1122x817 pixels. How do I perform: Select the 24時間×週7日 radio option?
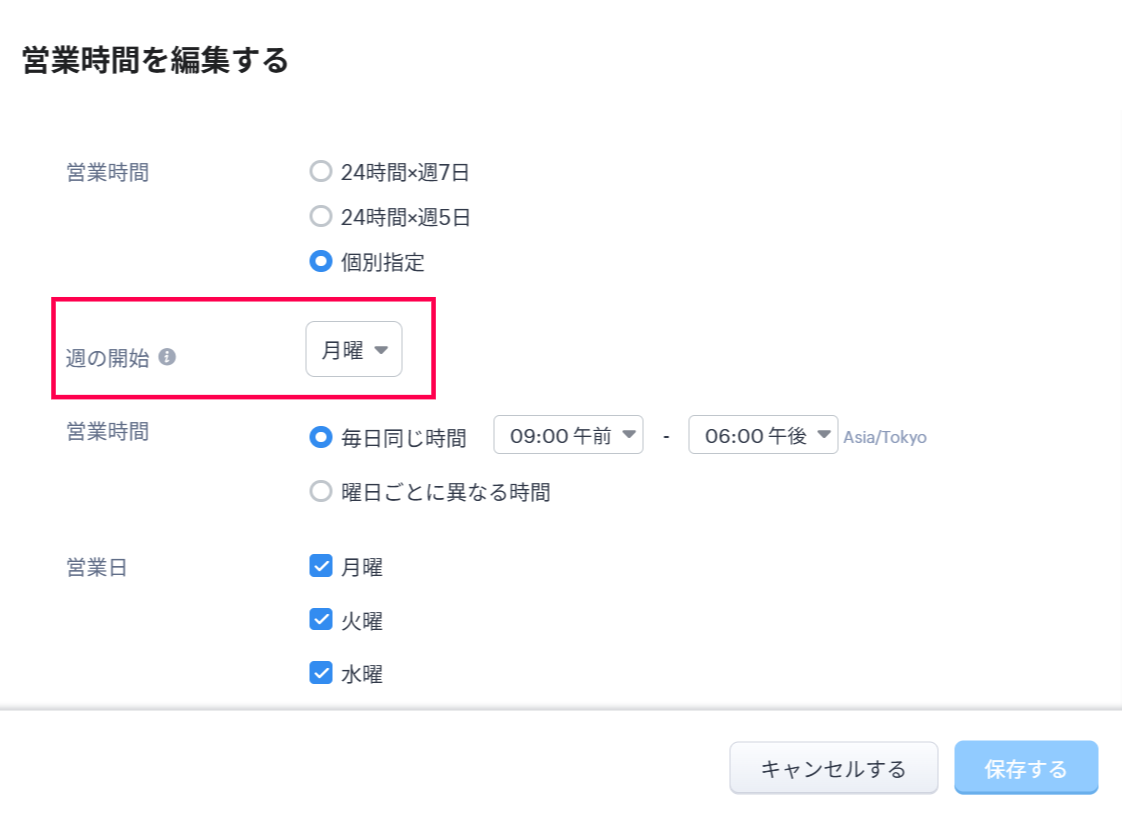coord(320,172)
